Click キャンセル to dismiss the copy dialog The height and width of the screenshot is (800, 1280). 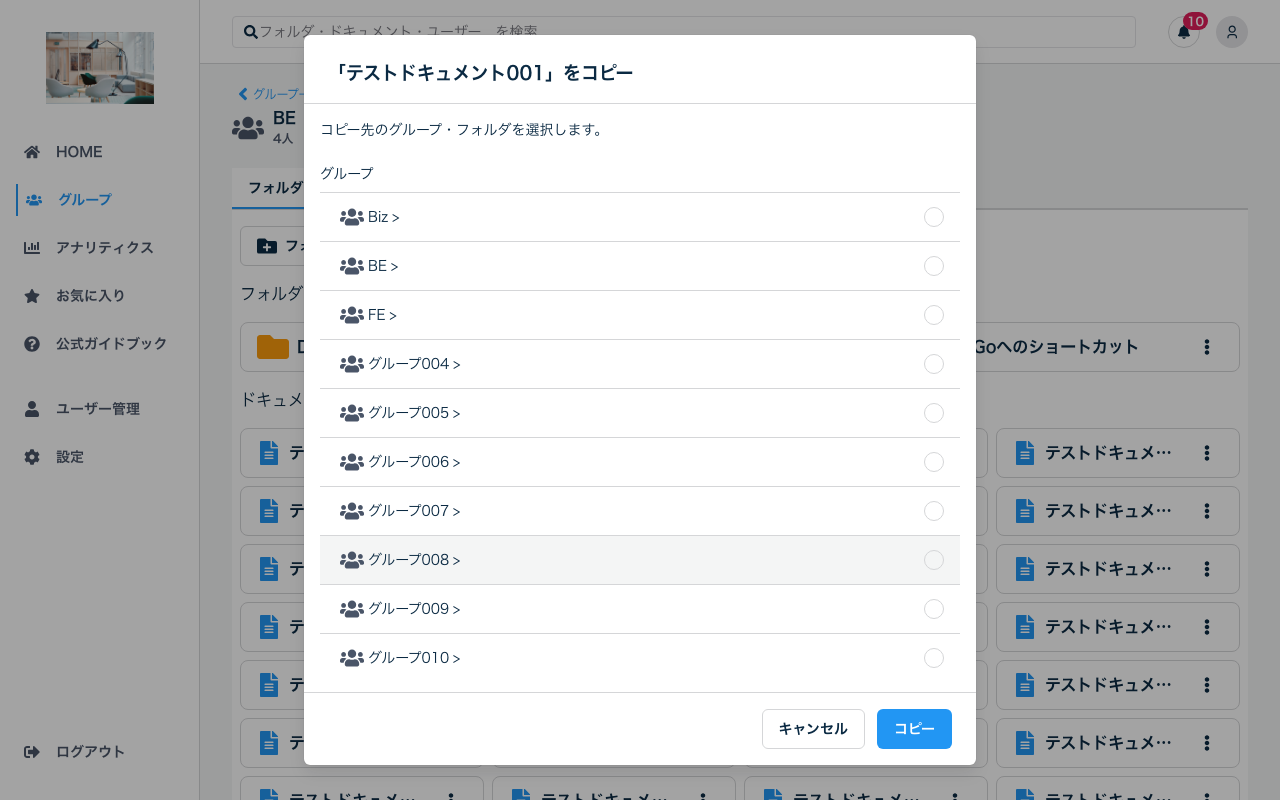point(813,729)
